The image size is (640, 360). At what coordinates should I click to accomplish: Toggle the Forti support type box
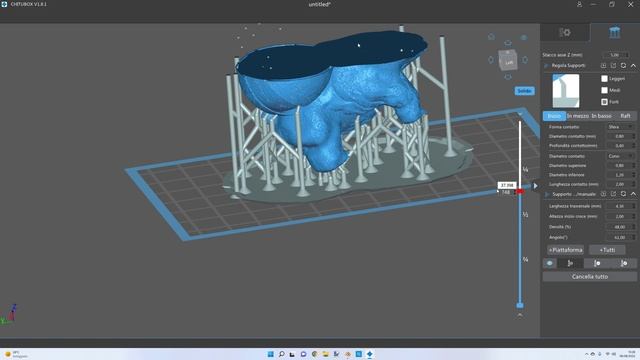[604, 102]
